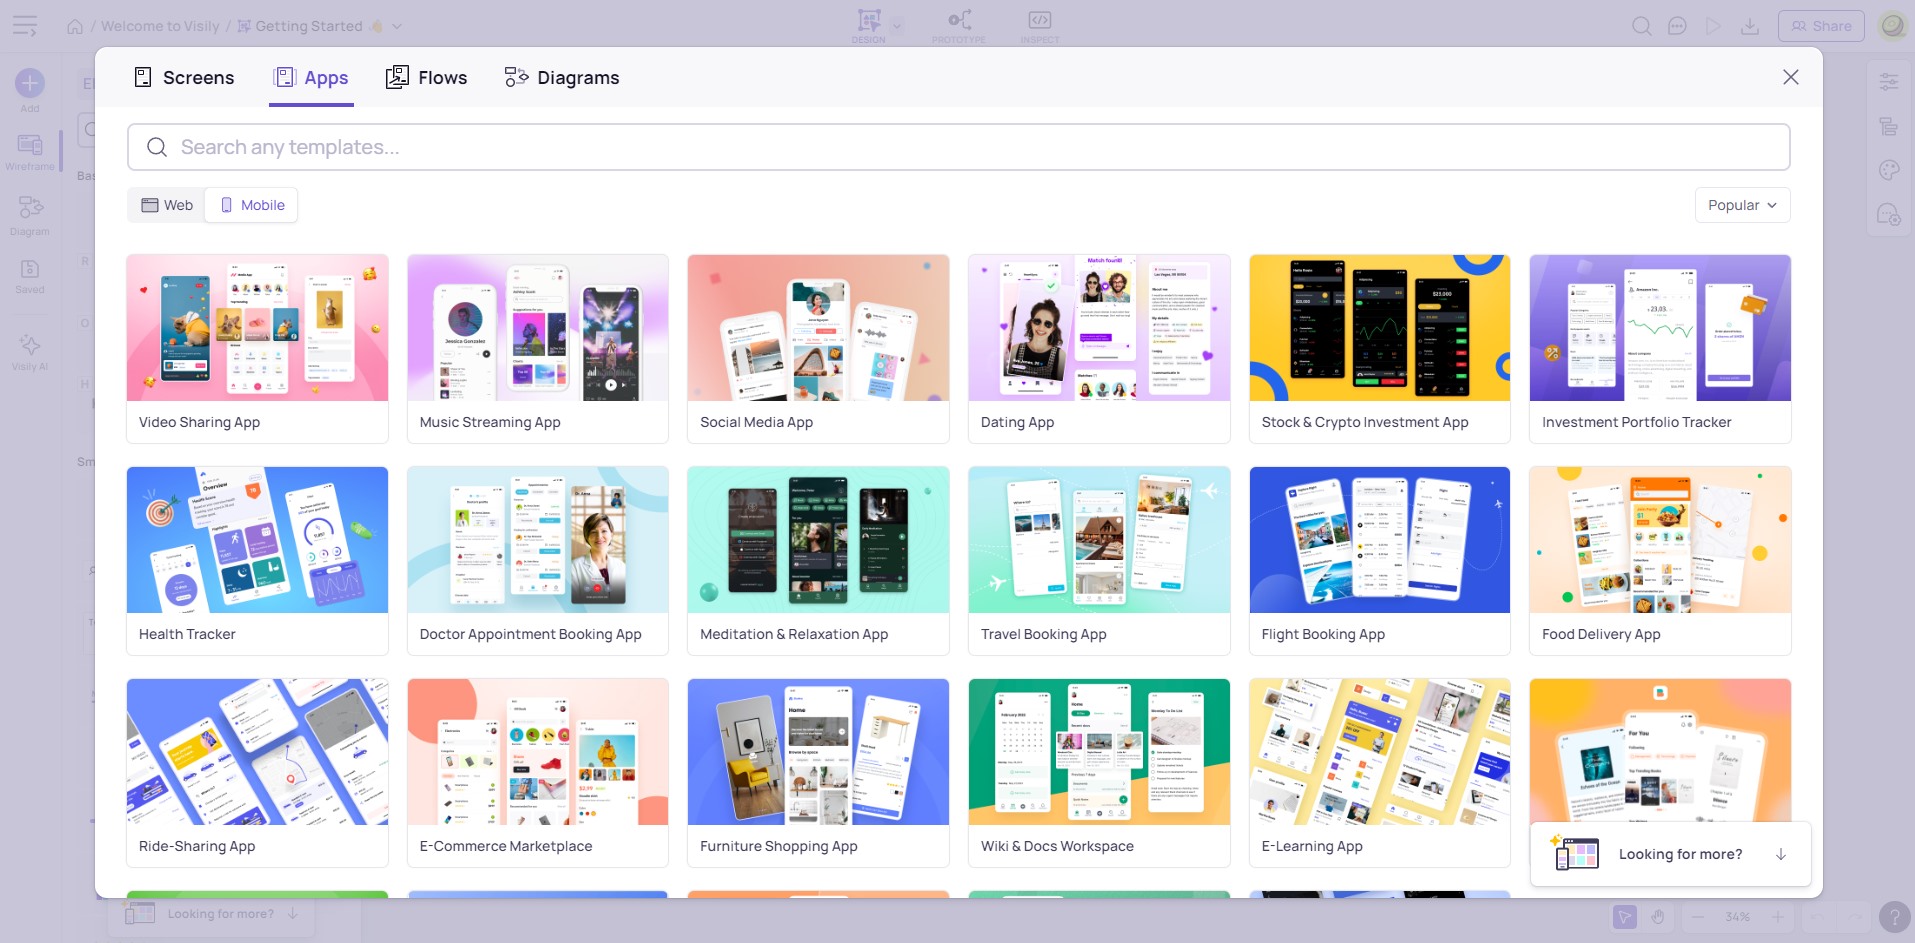This screenshot has height=943, width=1915.
Task: Open the Popular sort dropdown
Action: click(x=1742, y=205)
